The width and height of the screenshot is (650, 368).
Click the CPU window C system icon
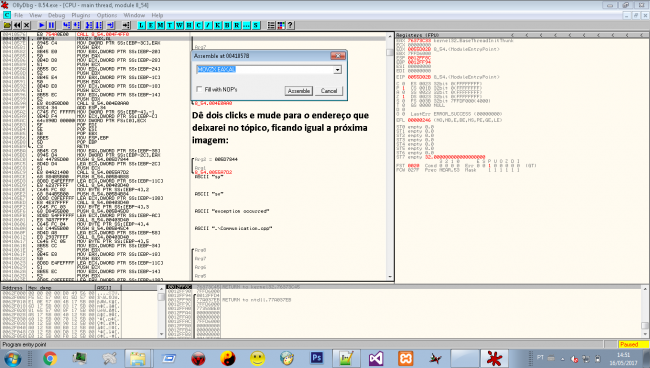coord(7,15)
